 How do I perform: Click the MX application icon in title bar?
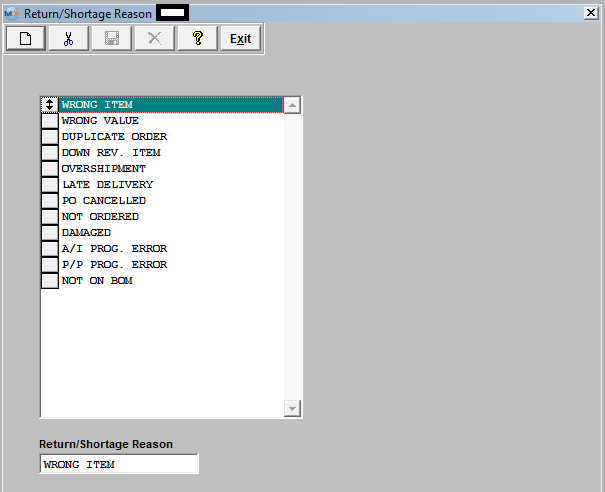[x=12, y=14]
